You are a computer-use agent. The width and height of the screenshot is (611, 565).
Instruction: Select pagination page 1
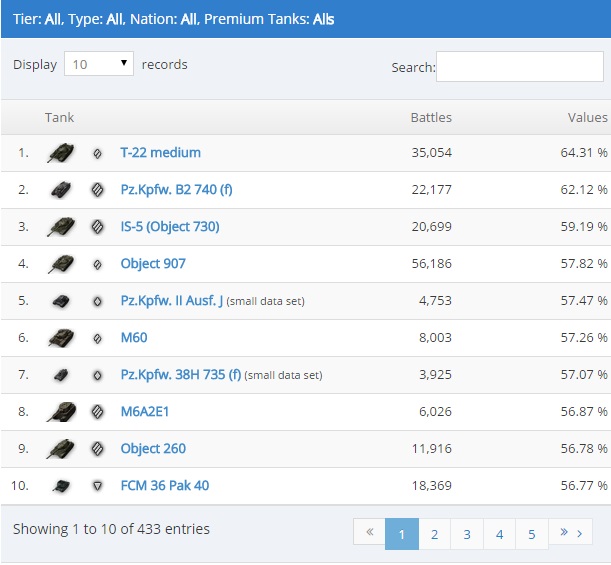click(x=402, y=534)
